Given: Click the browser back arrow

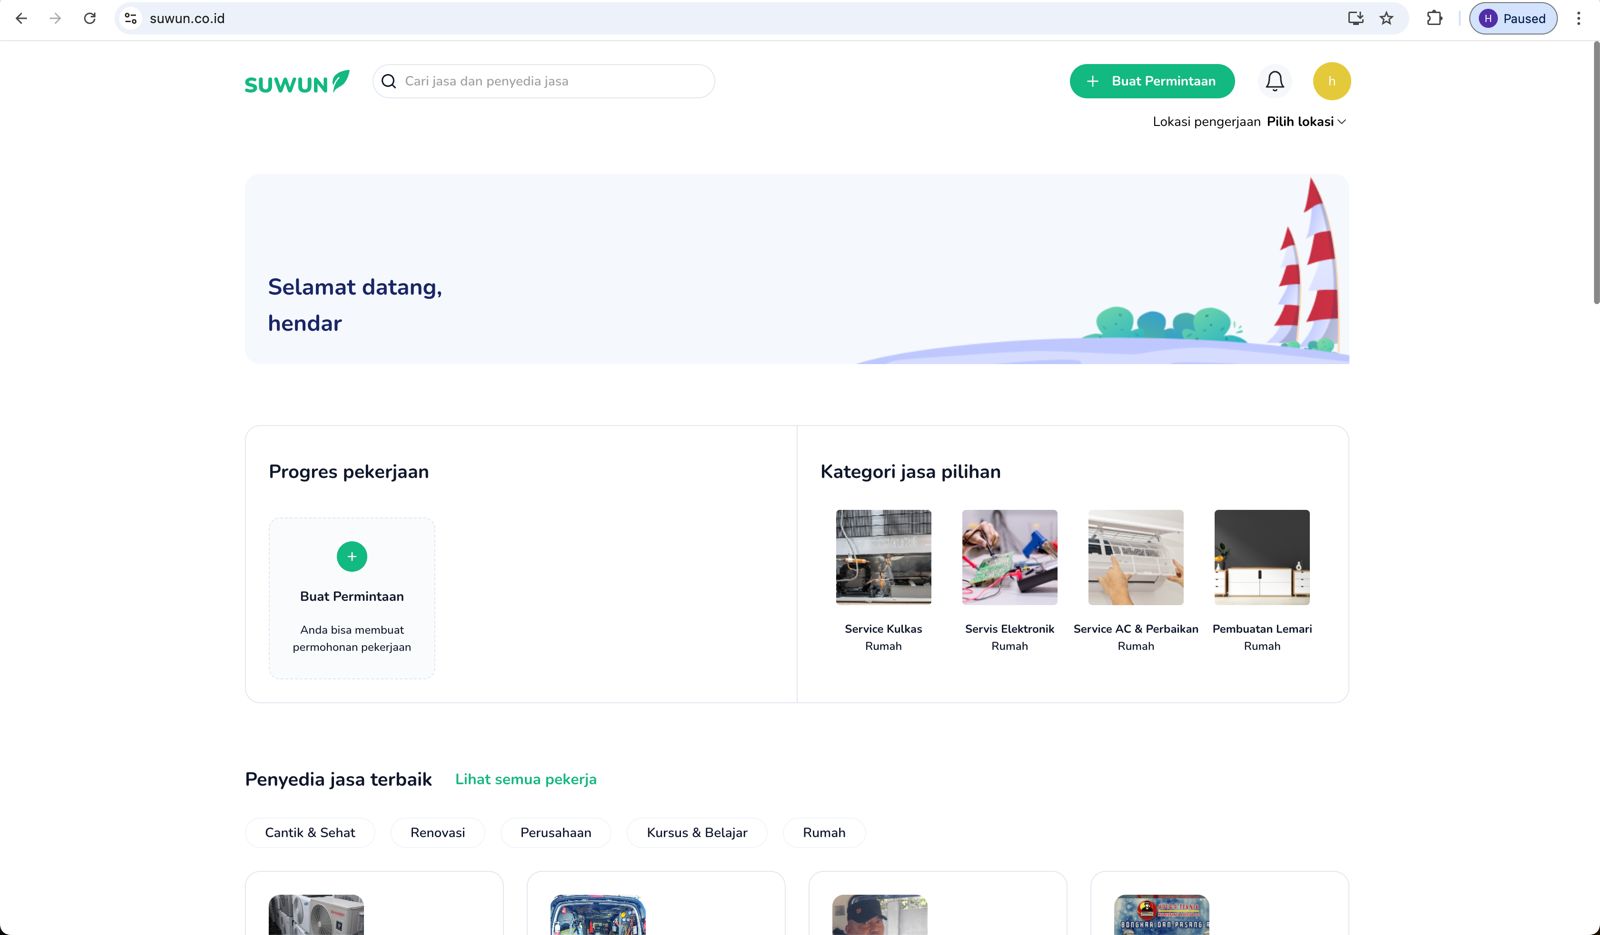Looking at the screenshot, I should tap(21, 18).
